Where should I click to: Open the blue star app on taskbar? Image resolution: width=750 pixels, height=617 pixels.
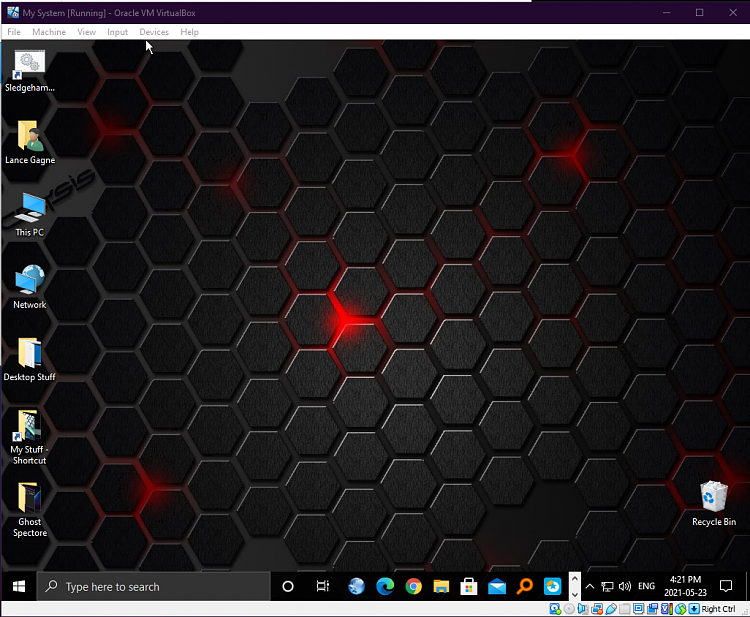coord(552,586)
